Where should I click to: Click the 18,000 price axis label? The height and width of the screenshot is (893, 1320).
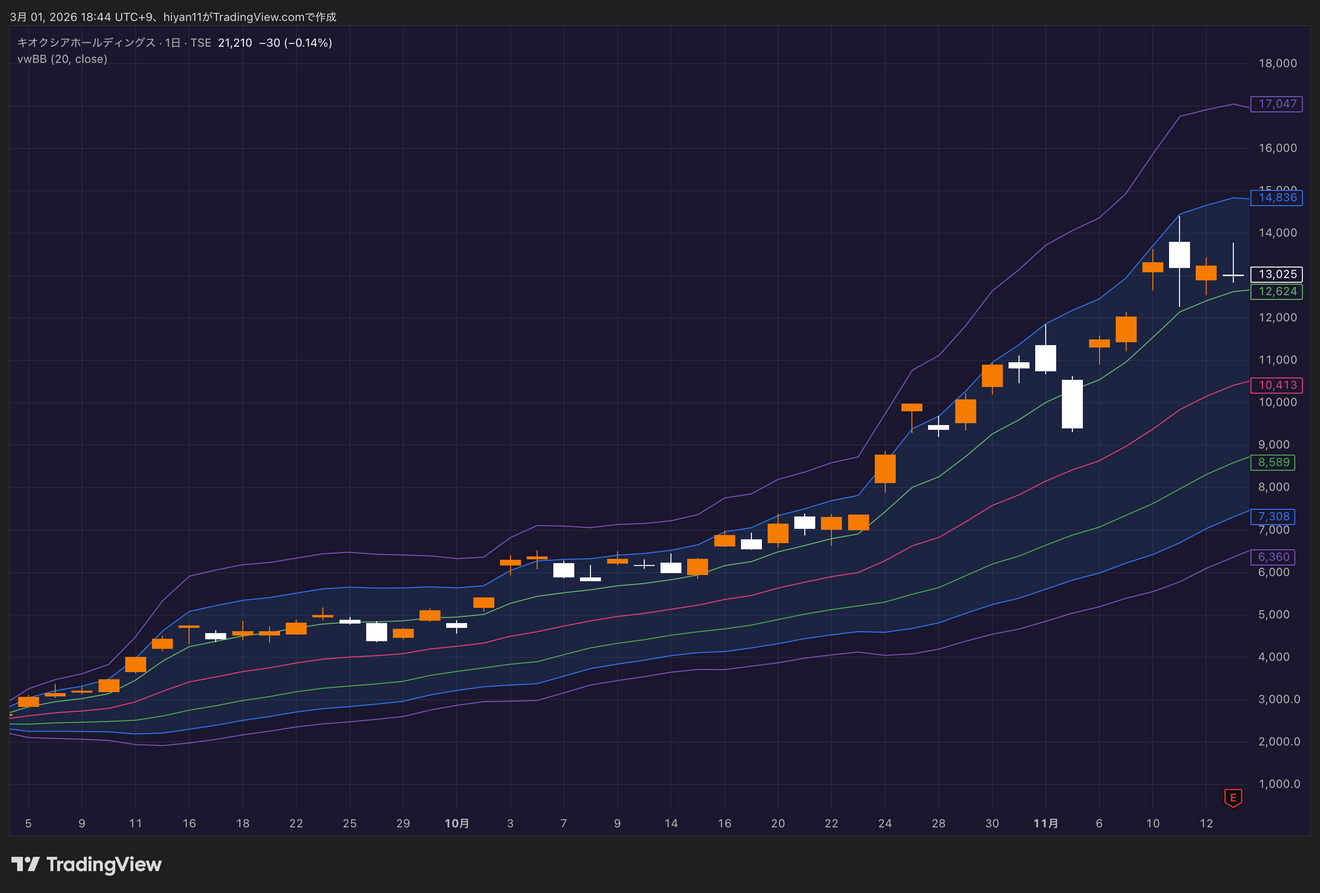coord(1278,63)
